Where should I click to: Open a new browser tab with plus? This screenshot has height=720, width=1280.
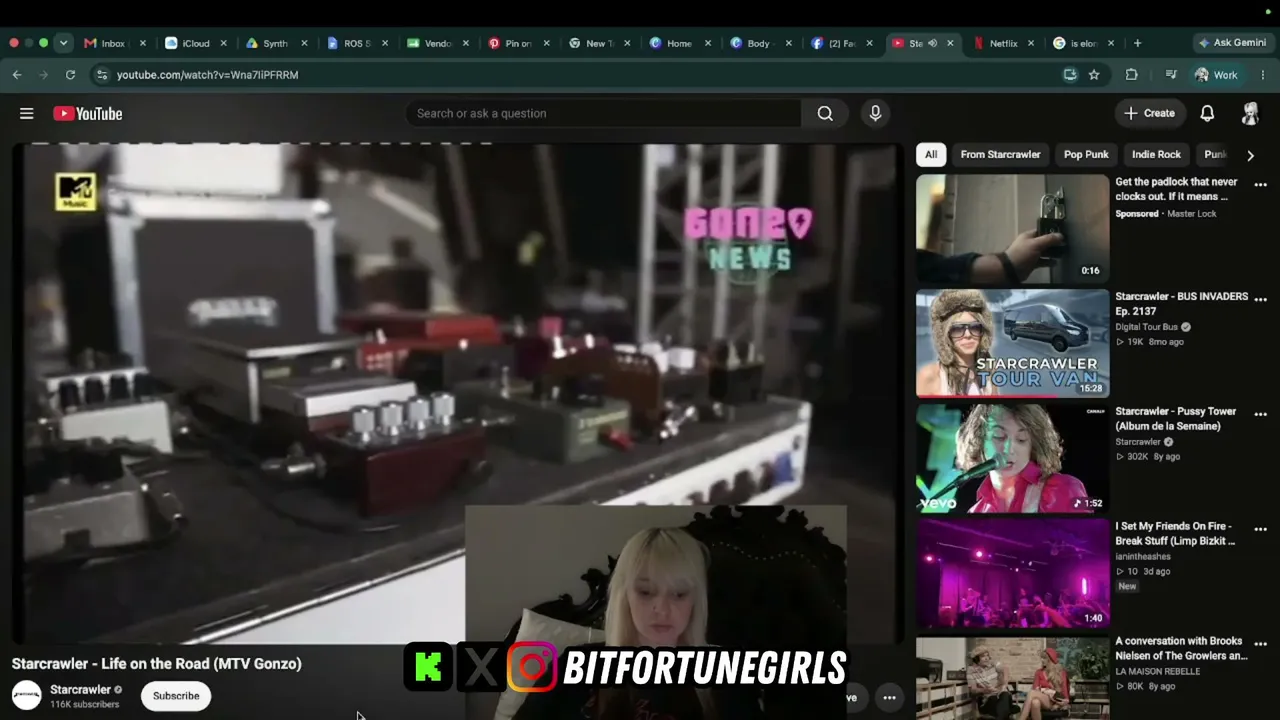pyautogui.click(x=1137, y=43)
